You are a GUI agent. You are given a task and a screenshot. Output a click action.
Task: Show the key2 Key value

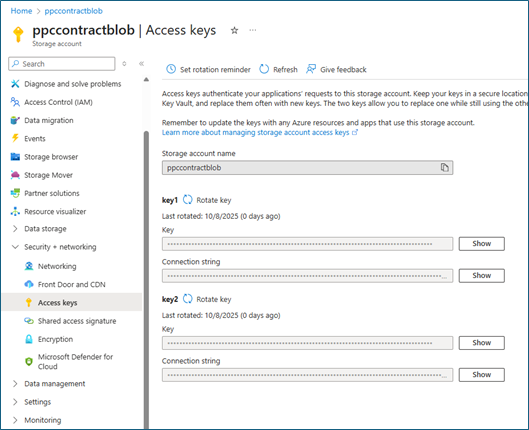pyautogui.click(x=481, y=343)
